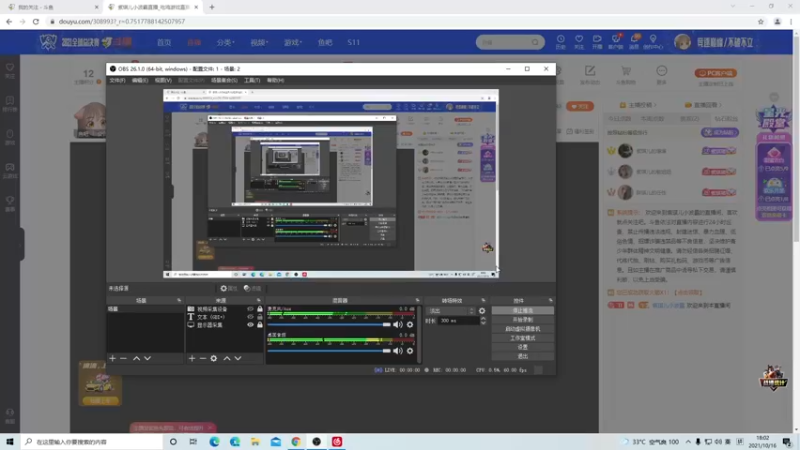Add a new source with plus icon in Sources panel

[192, 359]
